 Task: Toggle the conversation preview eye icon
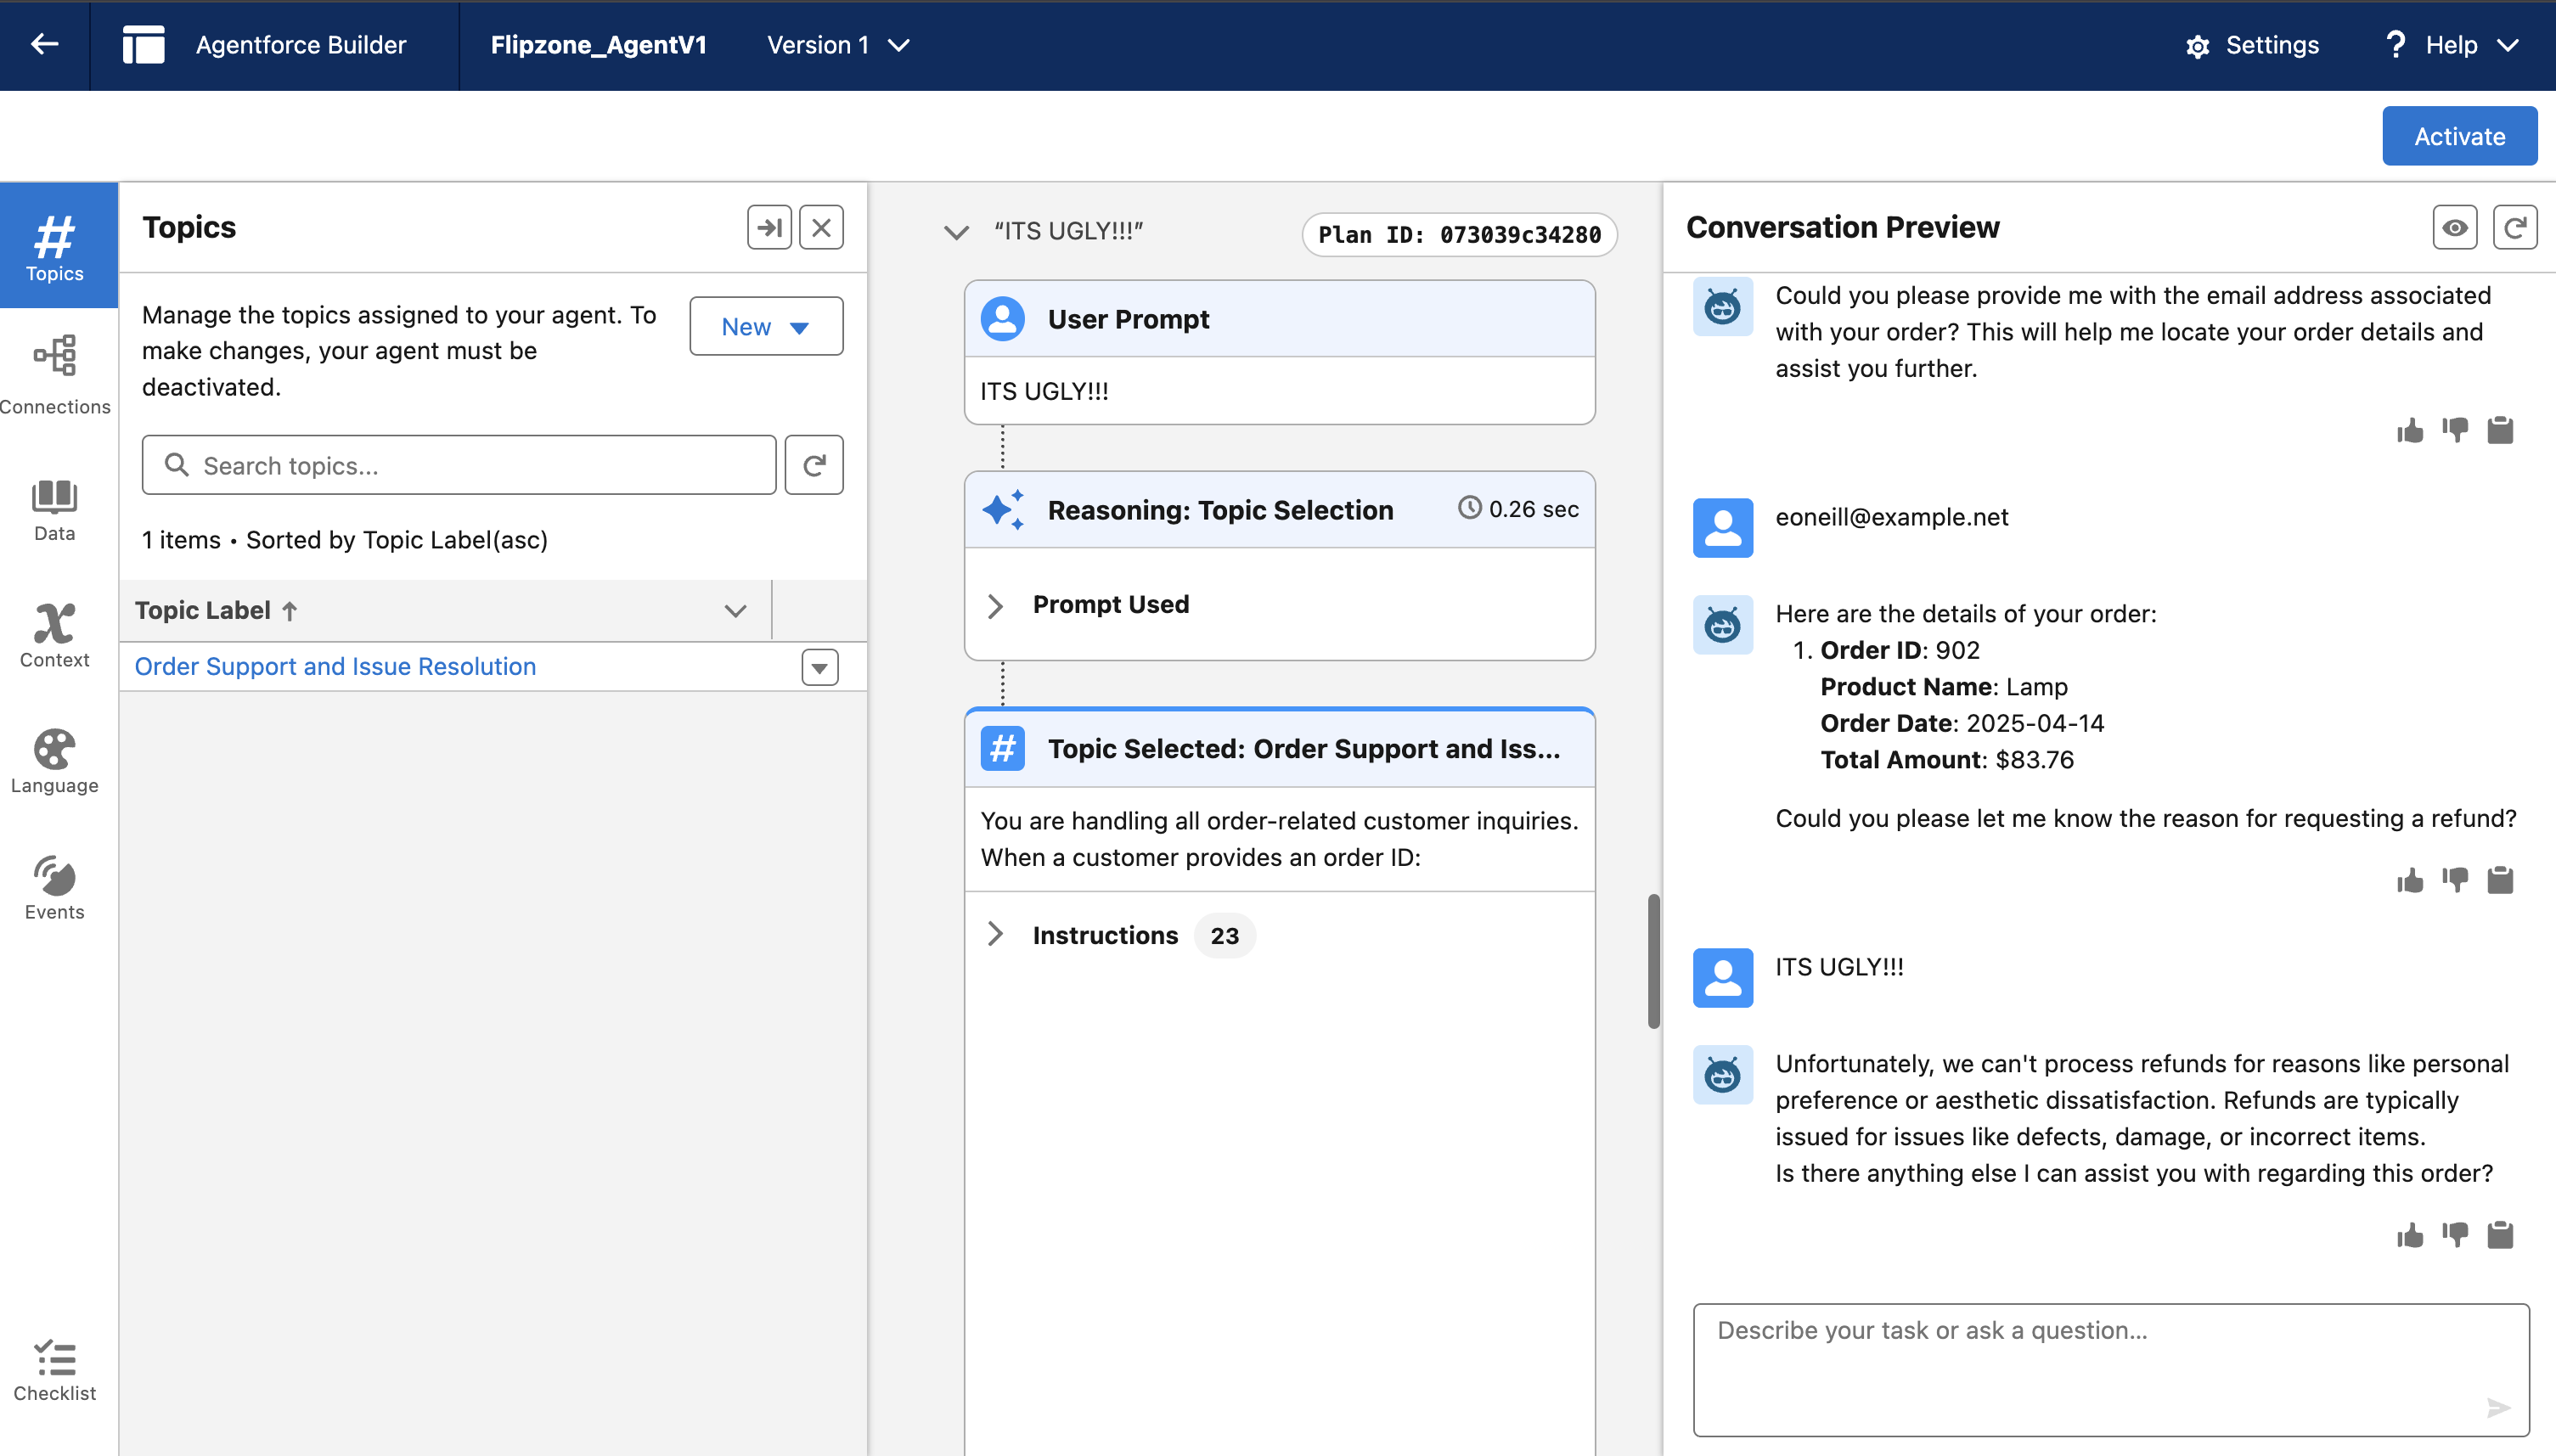click(x=2454, y=228)
